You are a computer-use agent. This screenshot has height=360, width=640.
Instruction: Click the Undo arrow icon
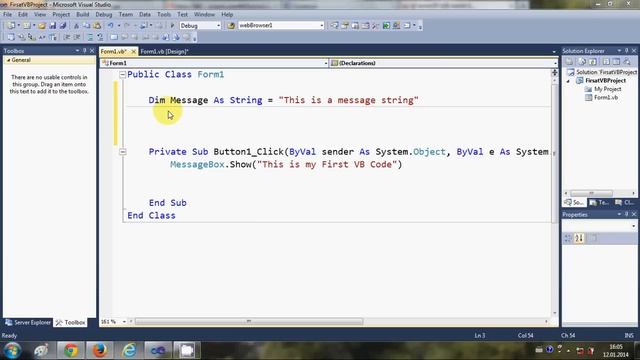[111, 26]
